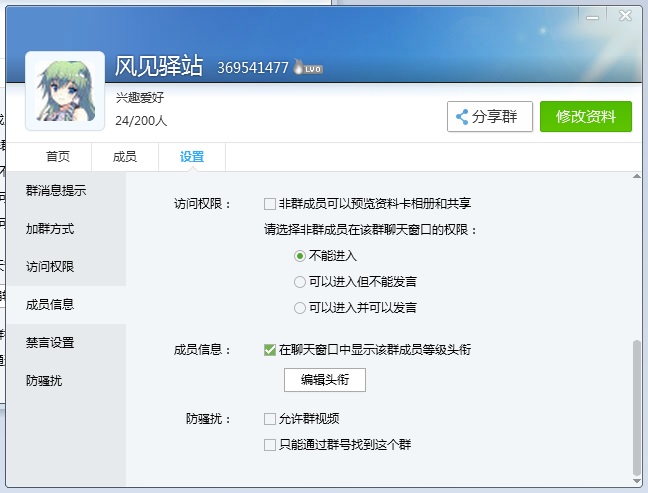Choose 可以进入但不能发言 radio option
The height and width of the screenshot is (493, 648).
coord(300,282)
